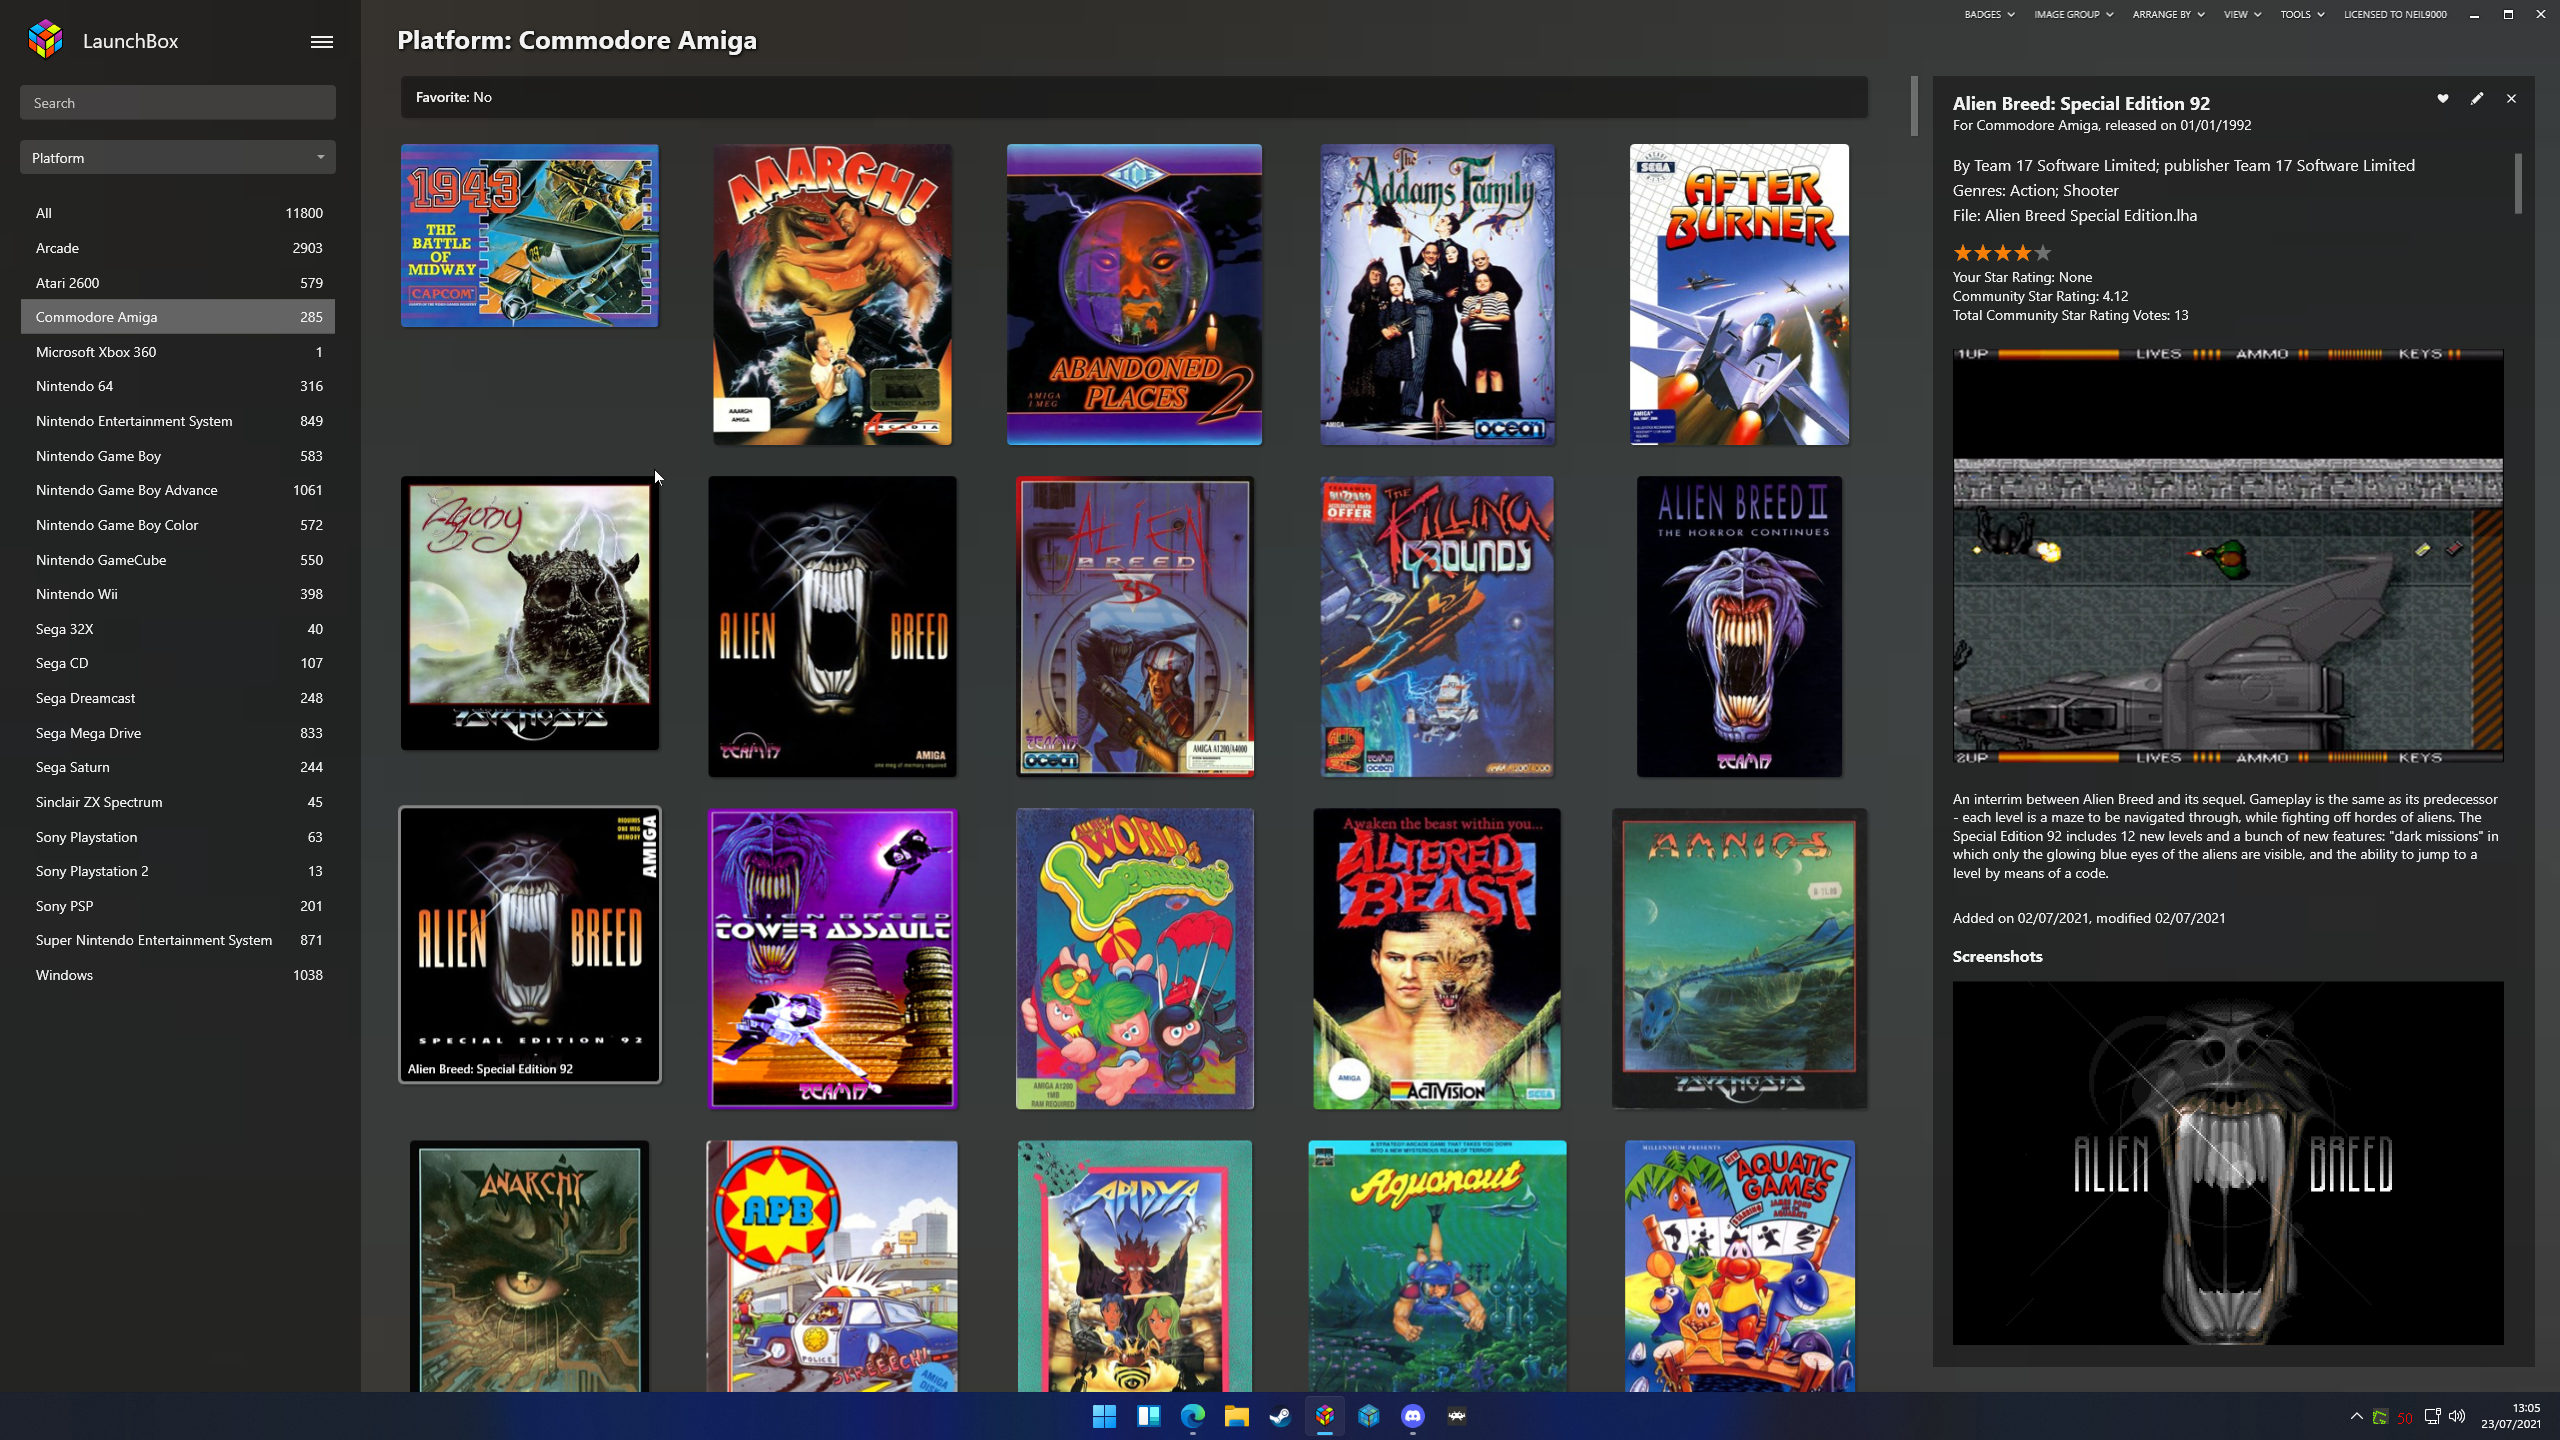Select the Aquatic Games cover
The width and height of the screenshot is (2560, 1440).
1739,1266
